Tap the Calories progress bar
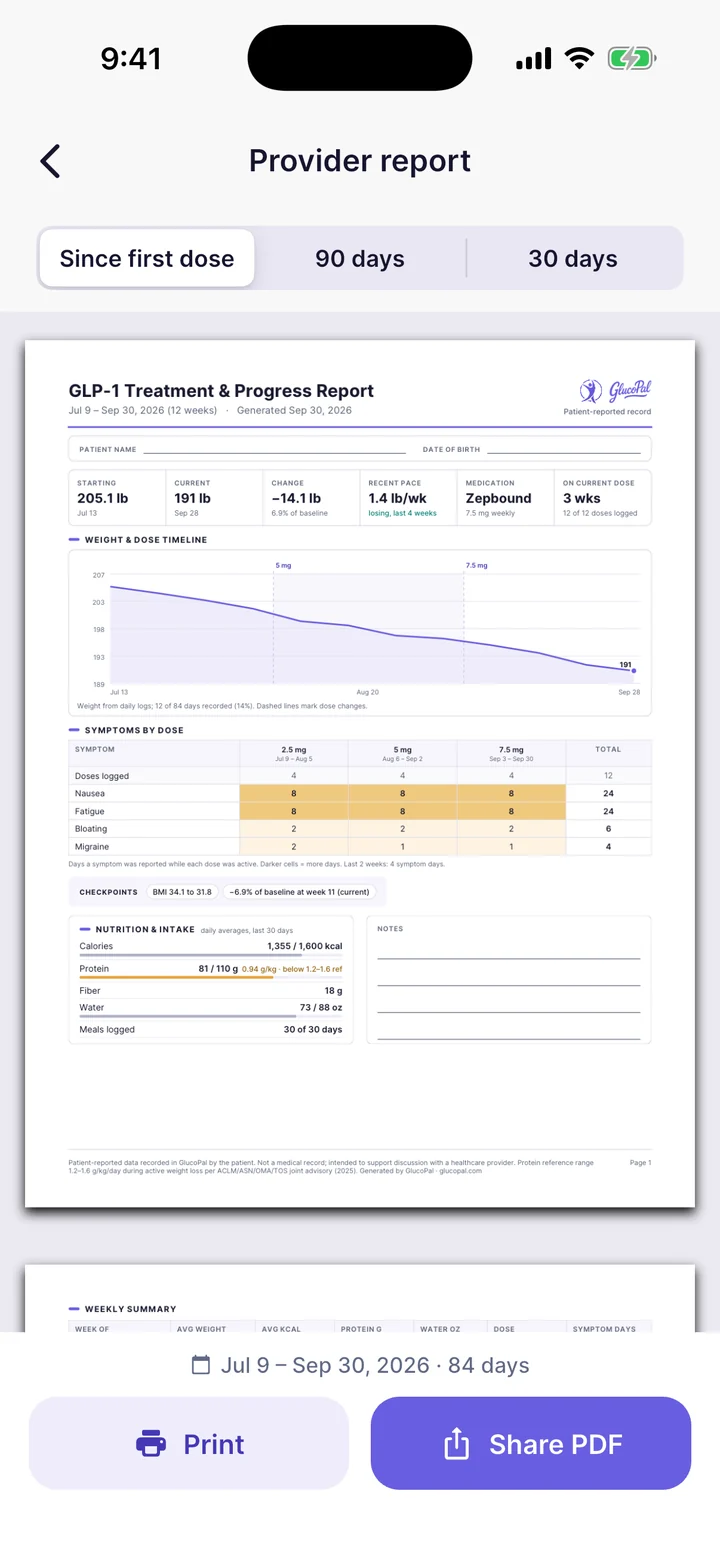 (x=211, y=955)
